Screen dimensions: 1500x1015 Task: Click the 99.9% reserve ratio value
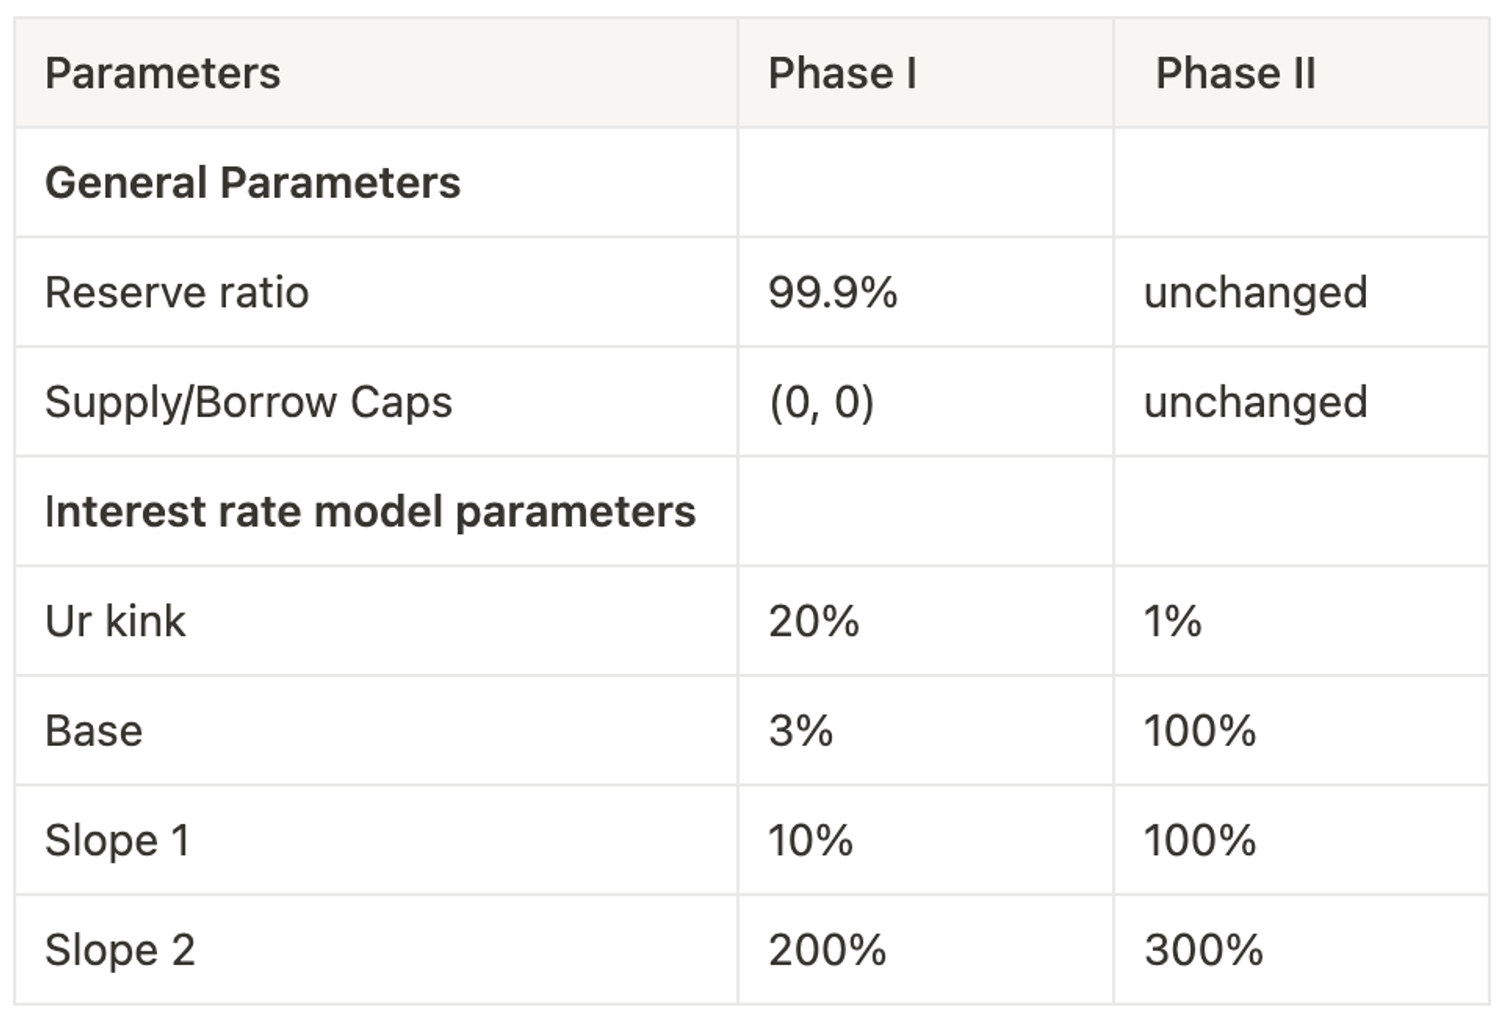coord(833,293)
